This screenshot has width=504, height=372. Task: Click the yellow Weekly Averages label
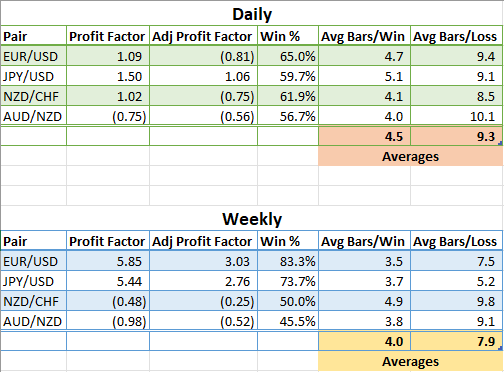click(x=410, y=361)
